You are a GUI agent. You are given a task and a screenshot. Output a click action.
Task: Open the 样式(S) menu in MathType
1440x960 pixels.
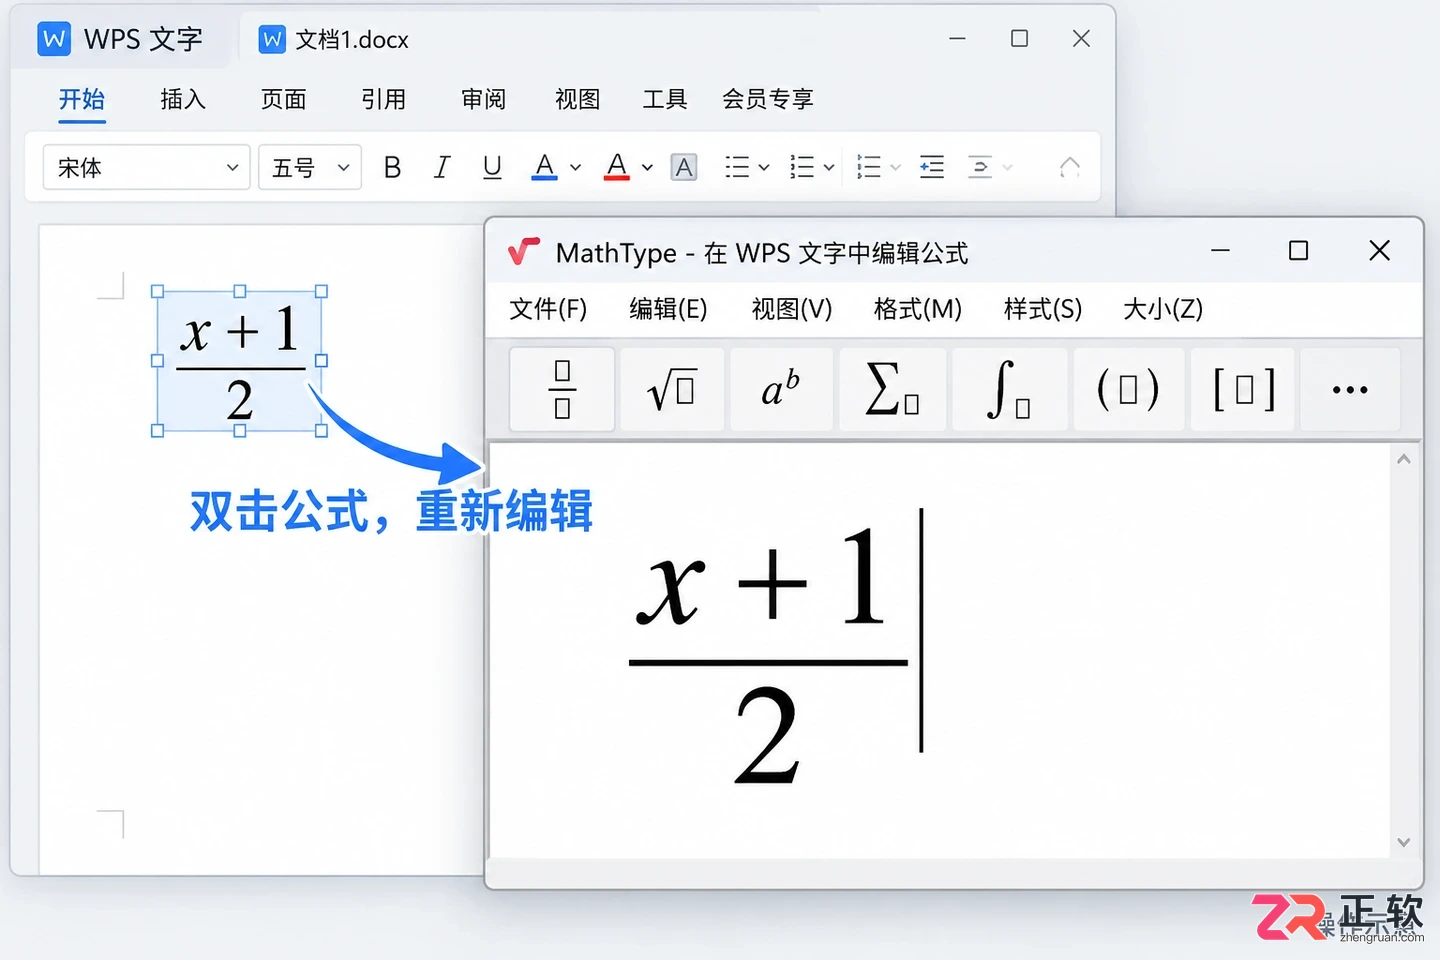1043,309
